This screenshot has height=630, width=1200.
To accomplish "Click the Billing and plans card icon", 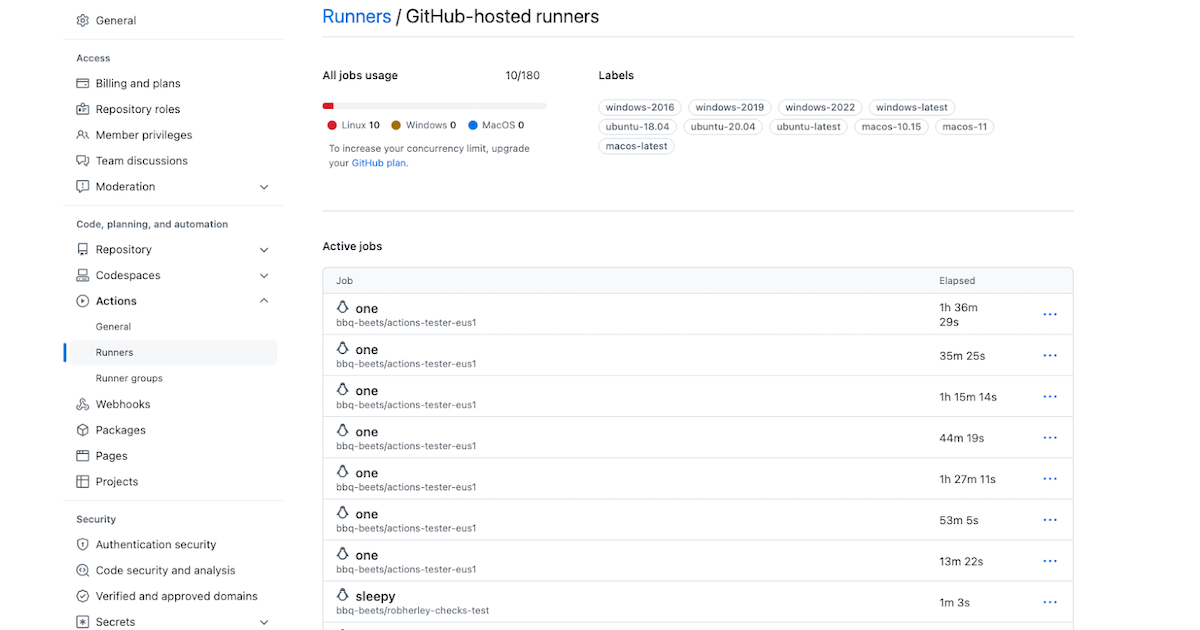I will [x=79, y=83].
